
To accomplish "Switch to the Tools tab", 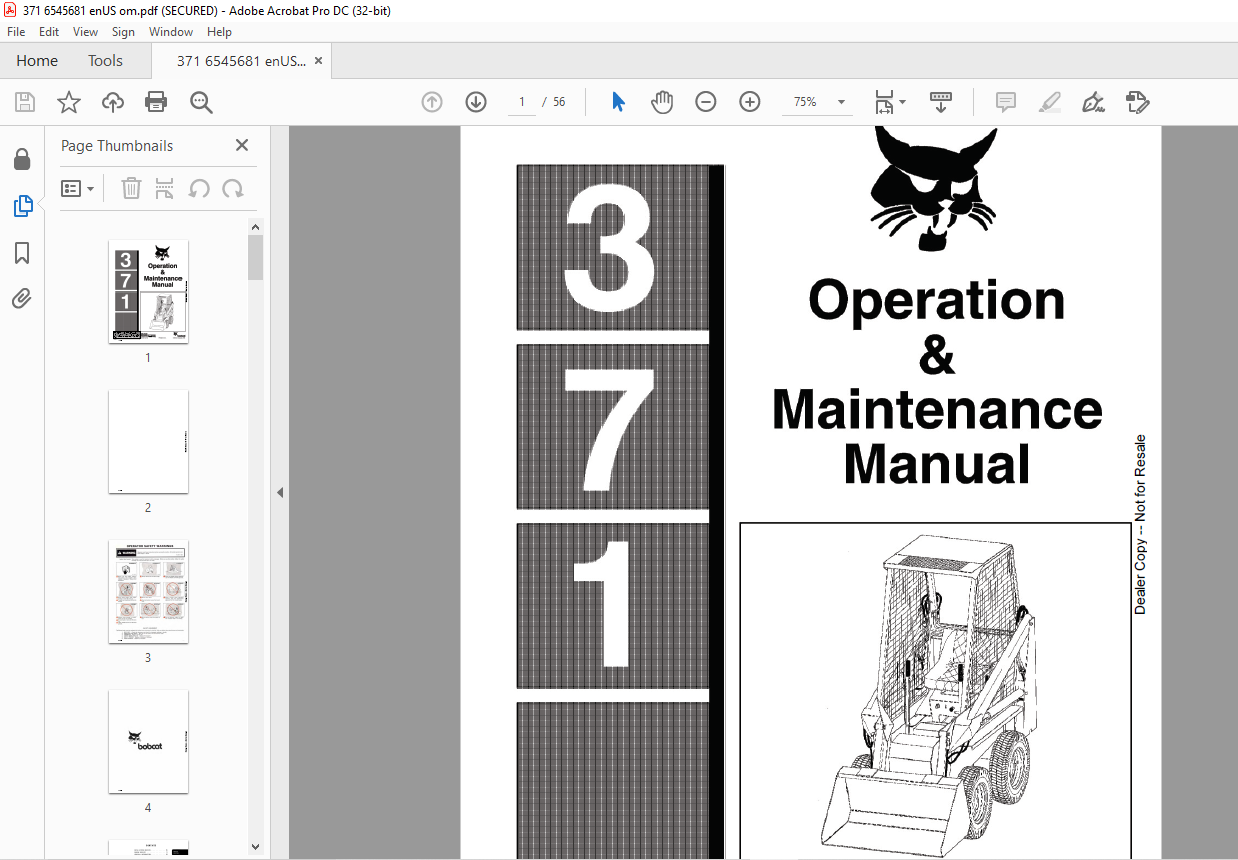I will pos(105,61).
